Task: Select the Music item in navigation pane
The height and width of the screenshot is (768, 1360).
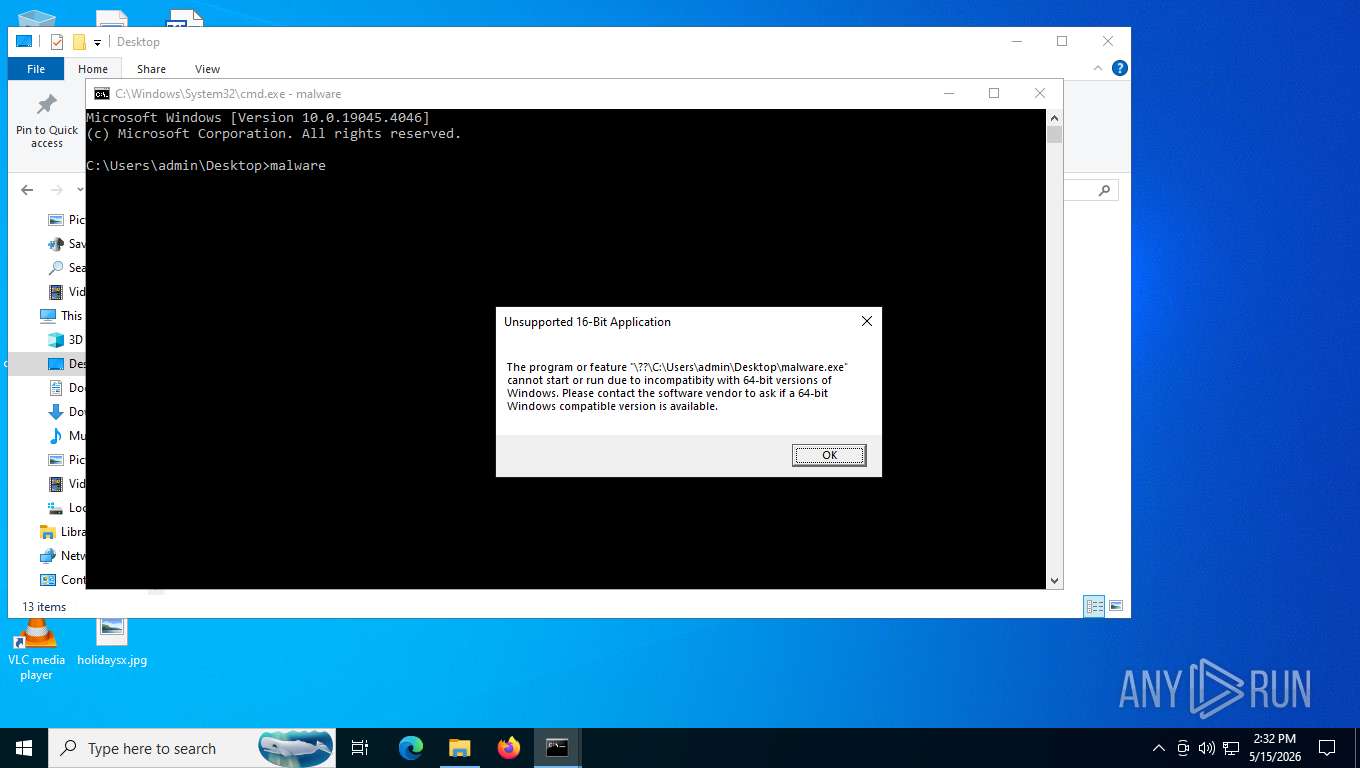Action: (x=66, y=436)
